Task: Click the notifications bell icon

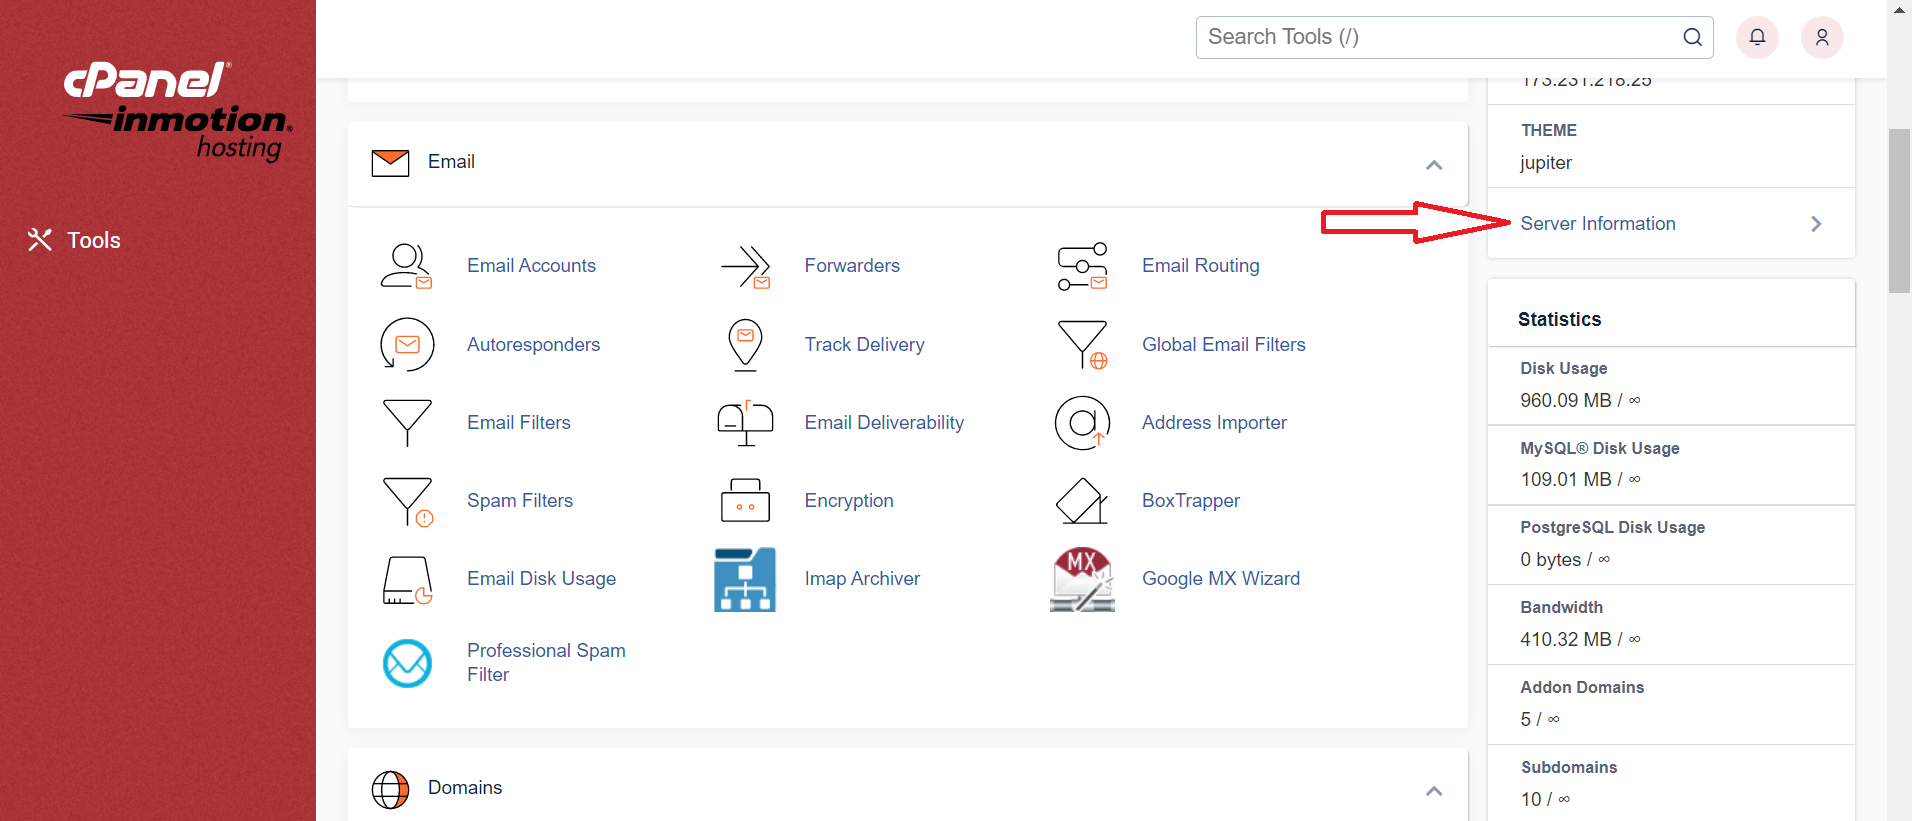Action: [1757, 38]
